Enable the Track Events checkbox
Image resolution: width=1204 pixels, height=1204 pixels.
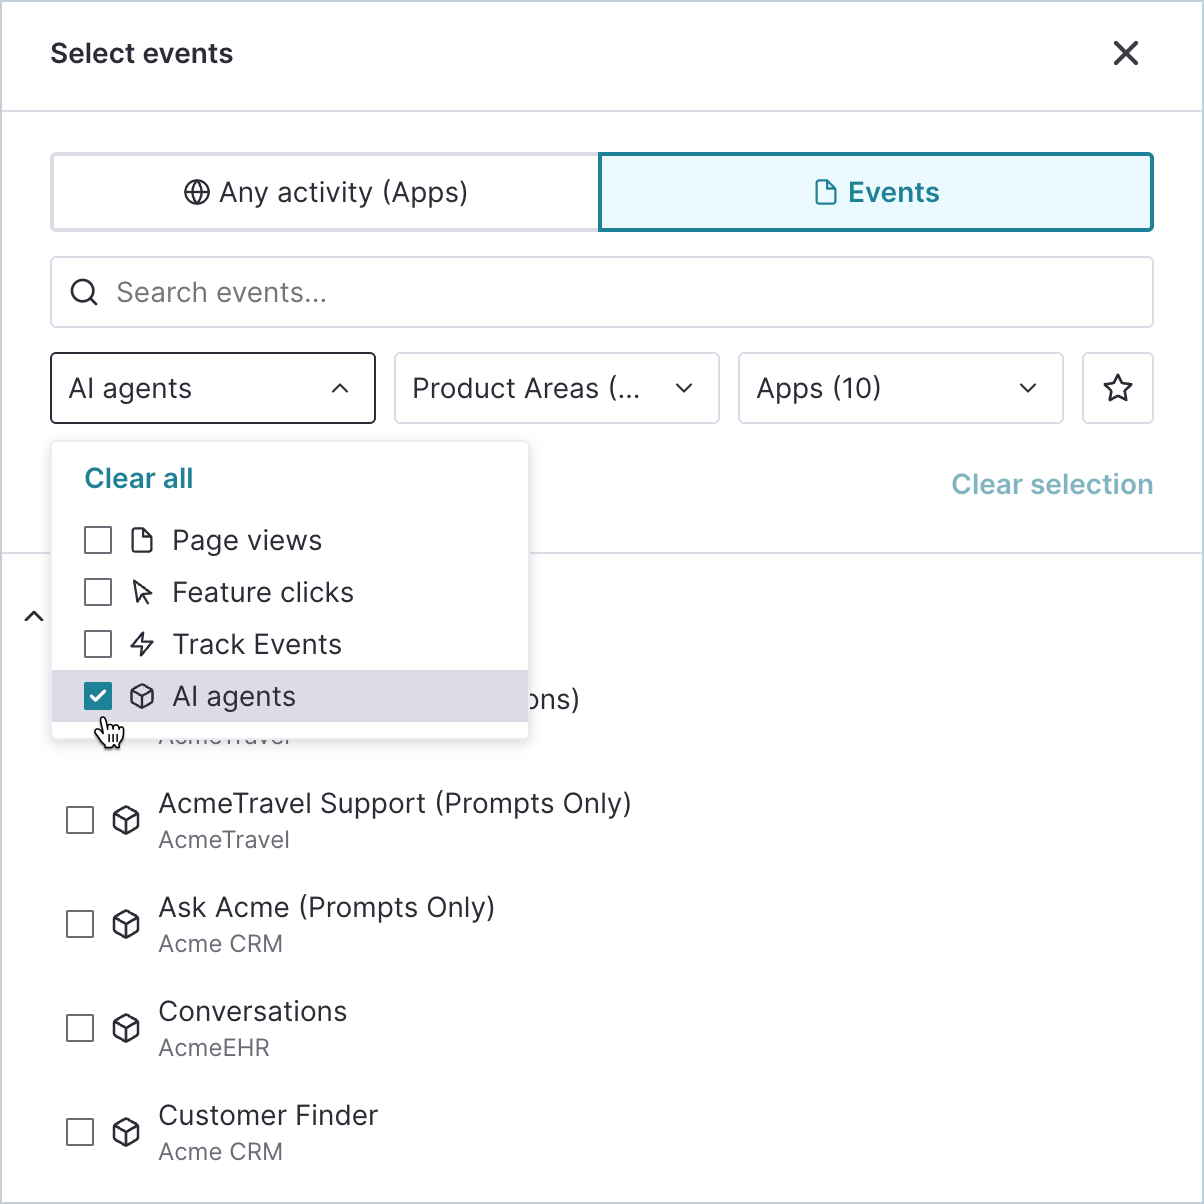(98, 644)
